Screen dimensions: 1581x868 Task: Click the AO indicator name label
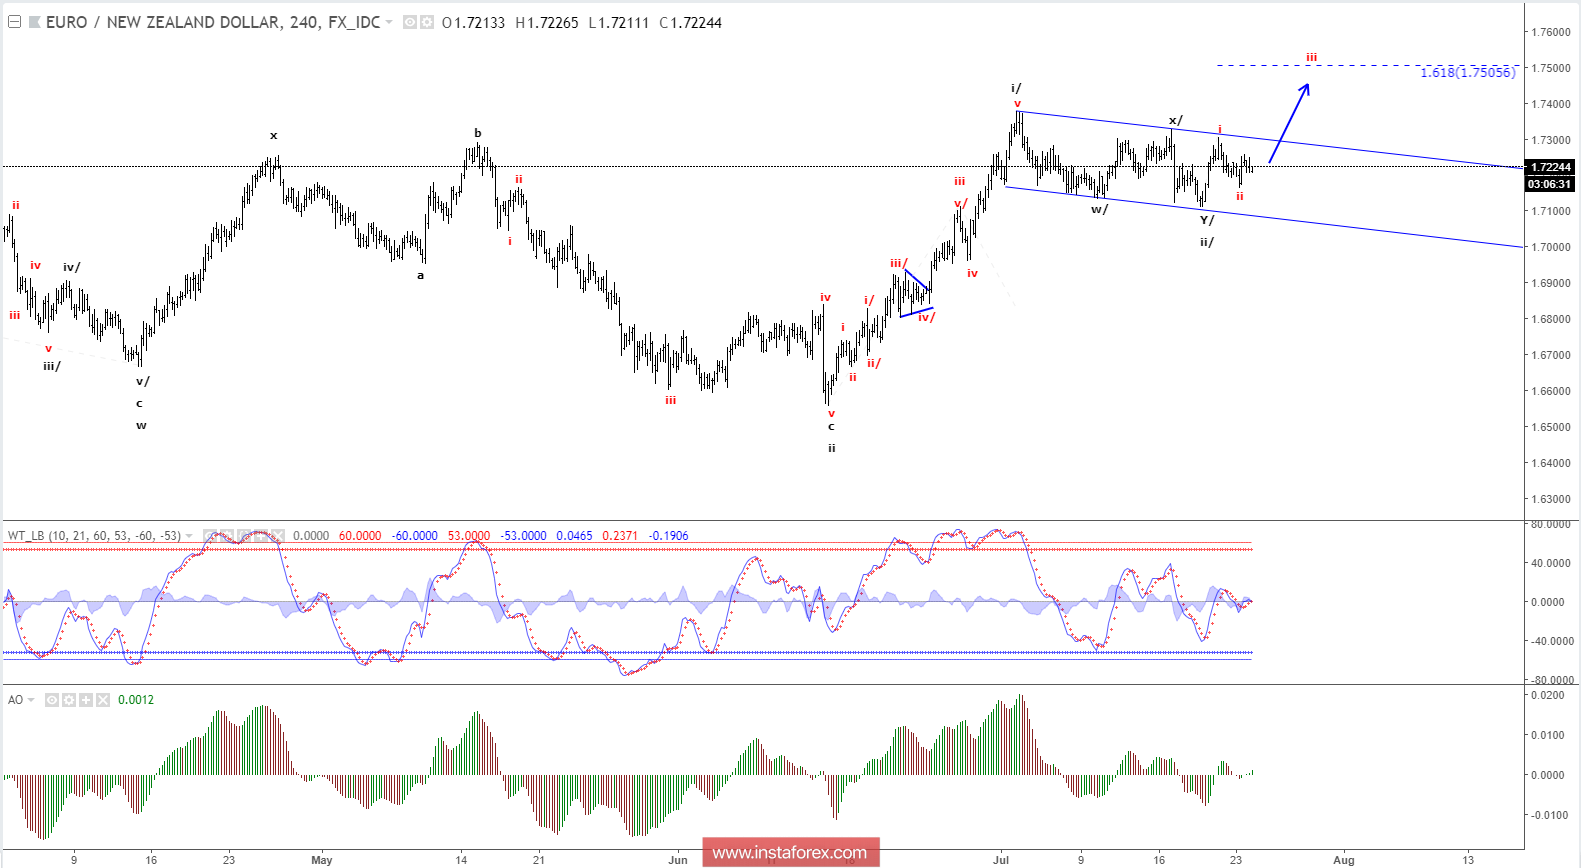point(15,700)
